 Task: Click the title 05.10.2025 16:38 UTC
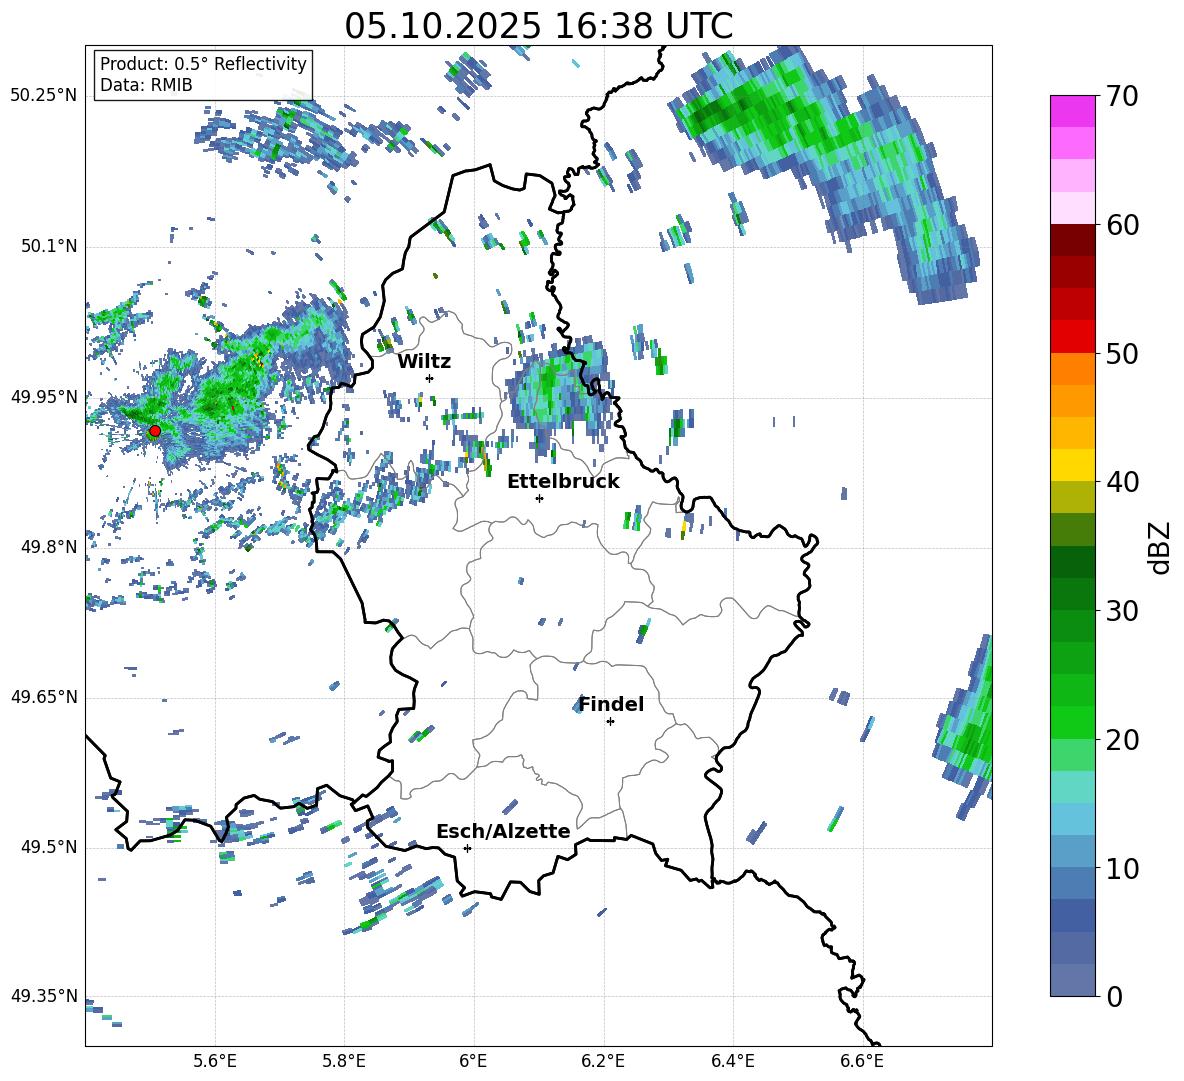click(538, 26)
